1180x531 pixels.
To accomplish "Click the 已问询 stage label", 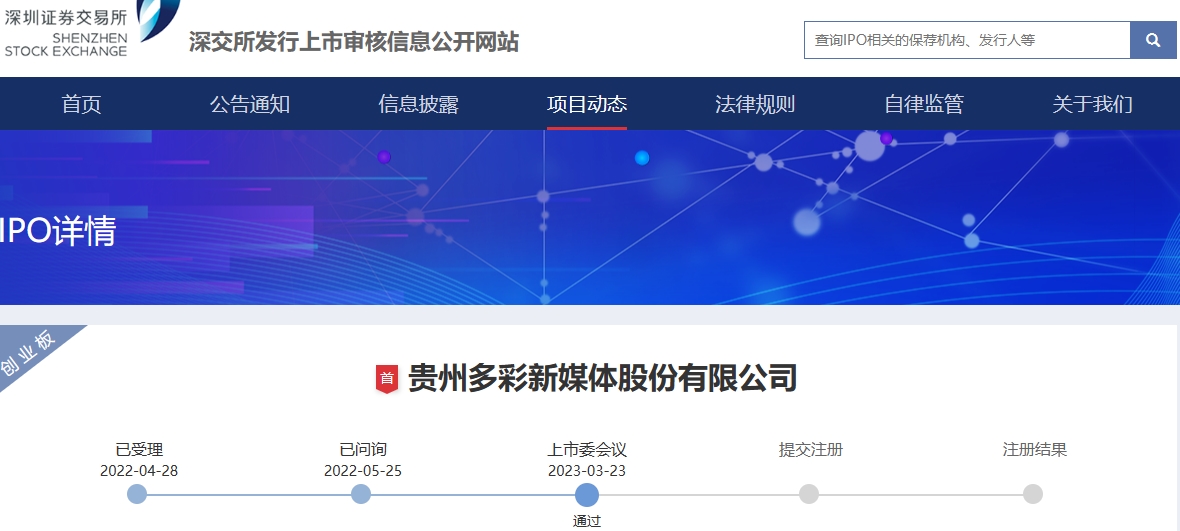I will 363,450.
